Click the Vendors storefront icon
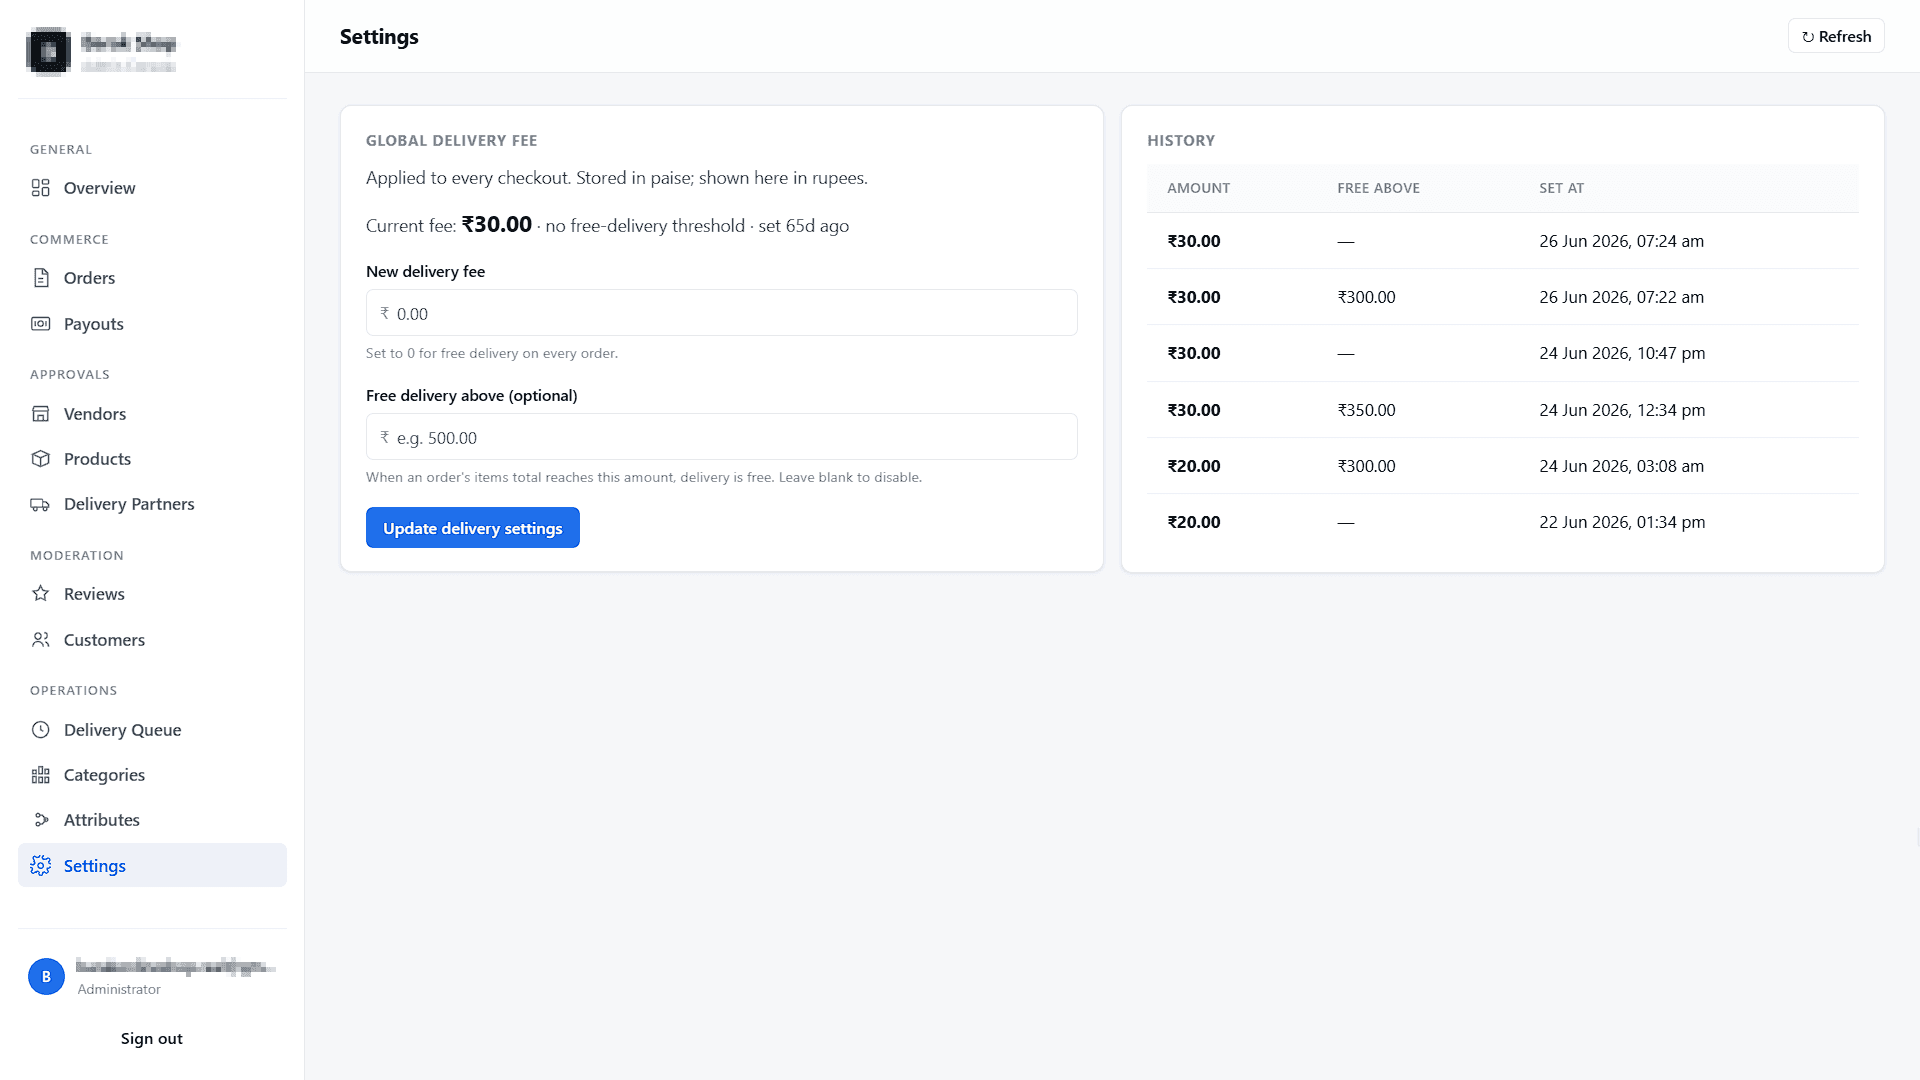The width and height of the screenshot is (1920, 1080). pyautogui.click(x=40, y=414)
